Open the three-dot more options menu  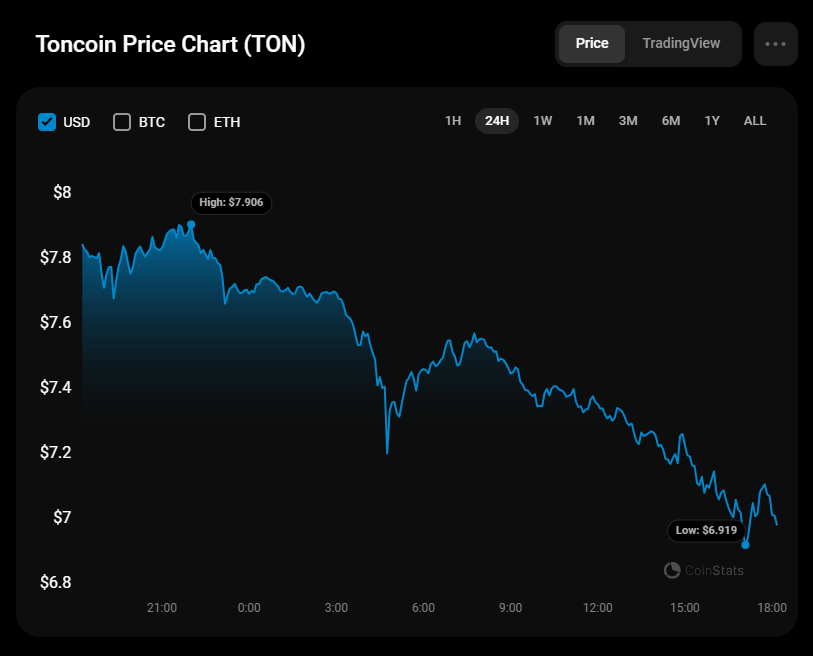click(x=776, y=44)
